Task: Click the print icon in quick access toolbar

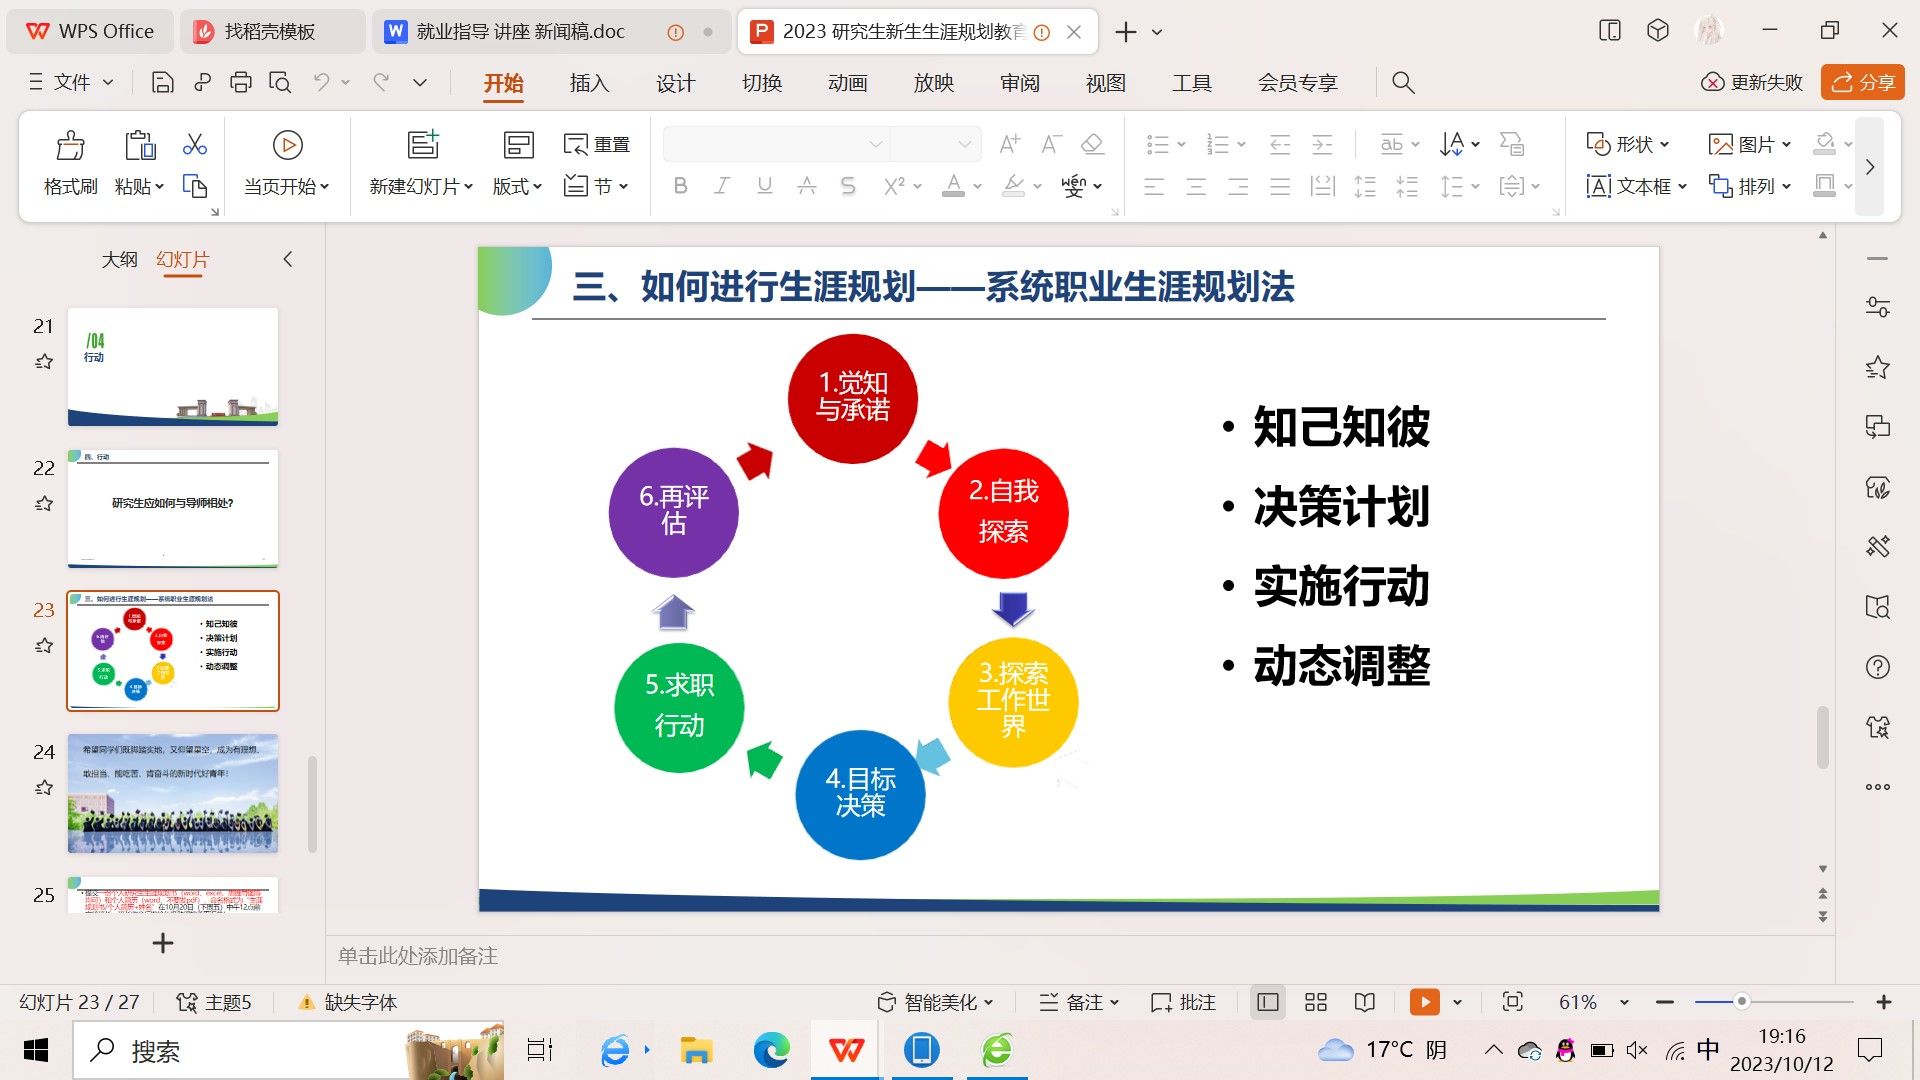Action: [241, 83]
